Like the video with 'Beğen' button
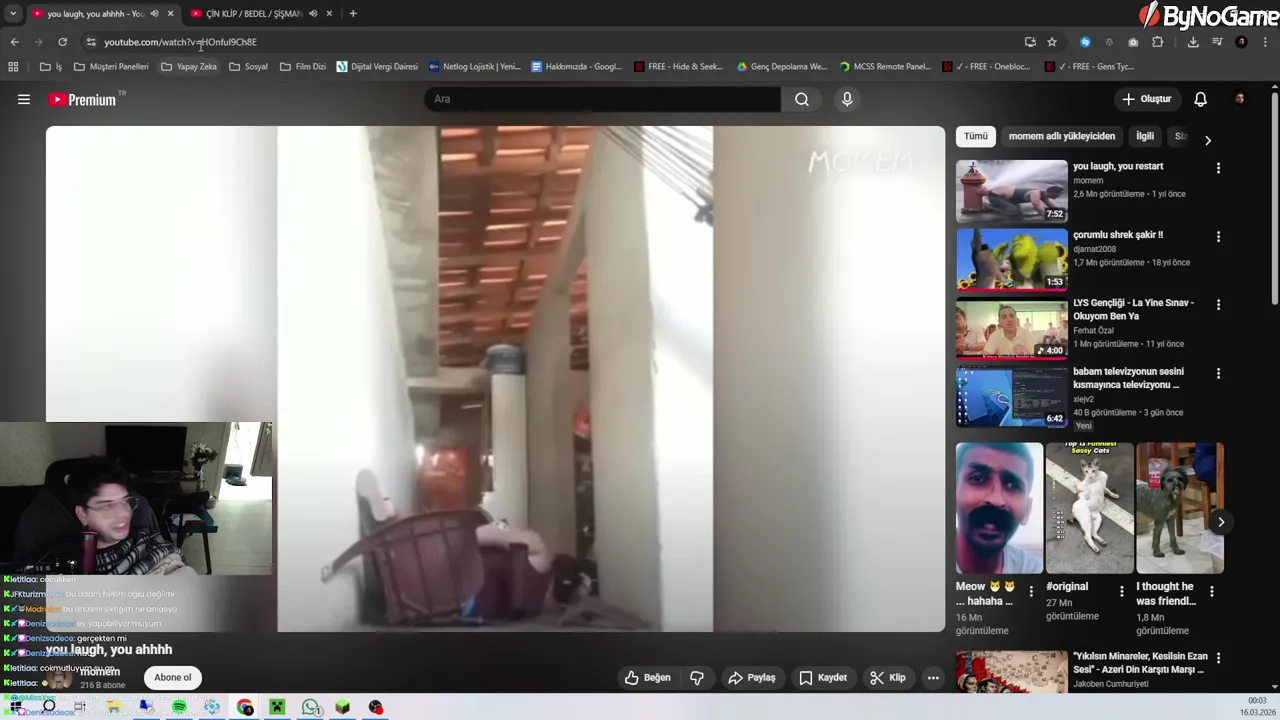1280x720 pixels. pos(647,678)
